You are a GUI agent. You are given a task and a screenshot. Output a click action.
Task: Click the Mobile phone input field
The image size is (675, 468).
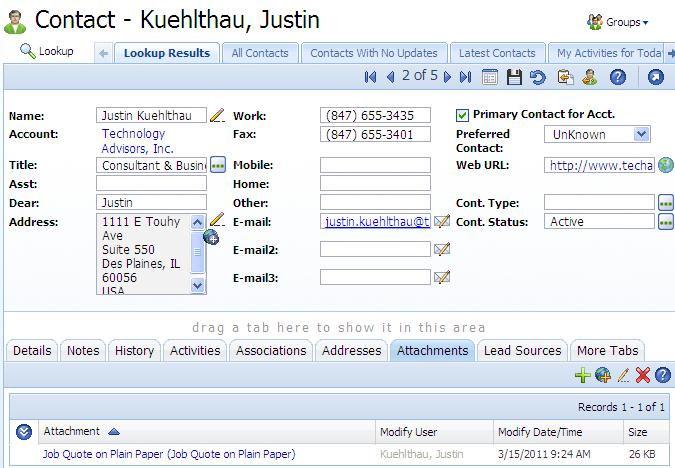pos(375,165)
